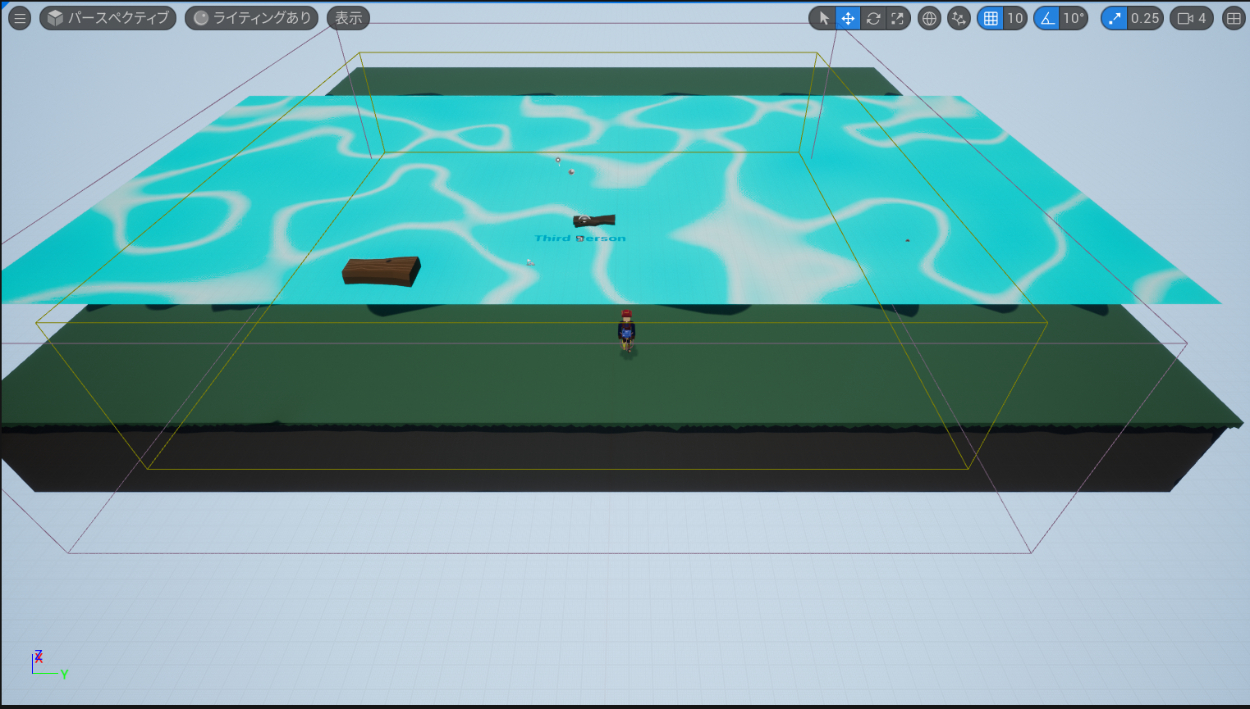Open the パースペクティブ view type dropdown

pos(108,18)
